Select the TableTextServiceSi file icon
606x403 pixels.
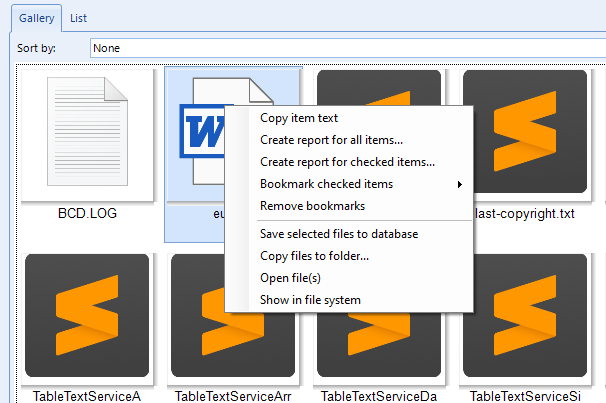[524, 316]
